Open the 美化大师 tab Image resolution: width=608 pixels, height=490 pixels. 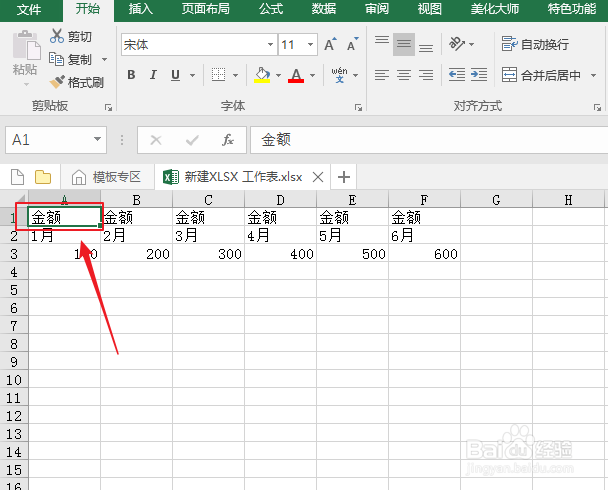495,9
